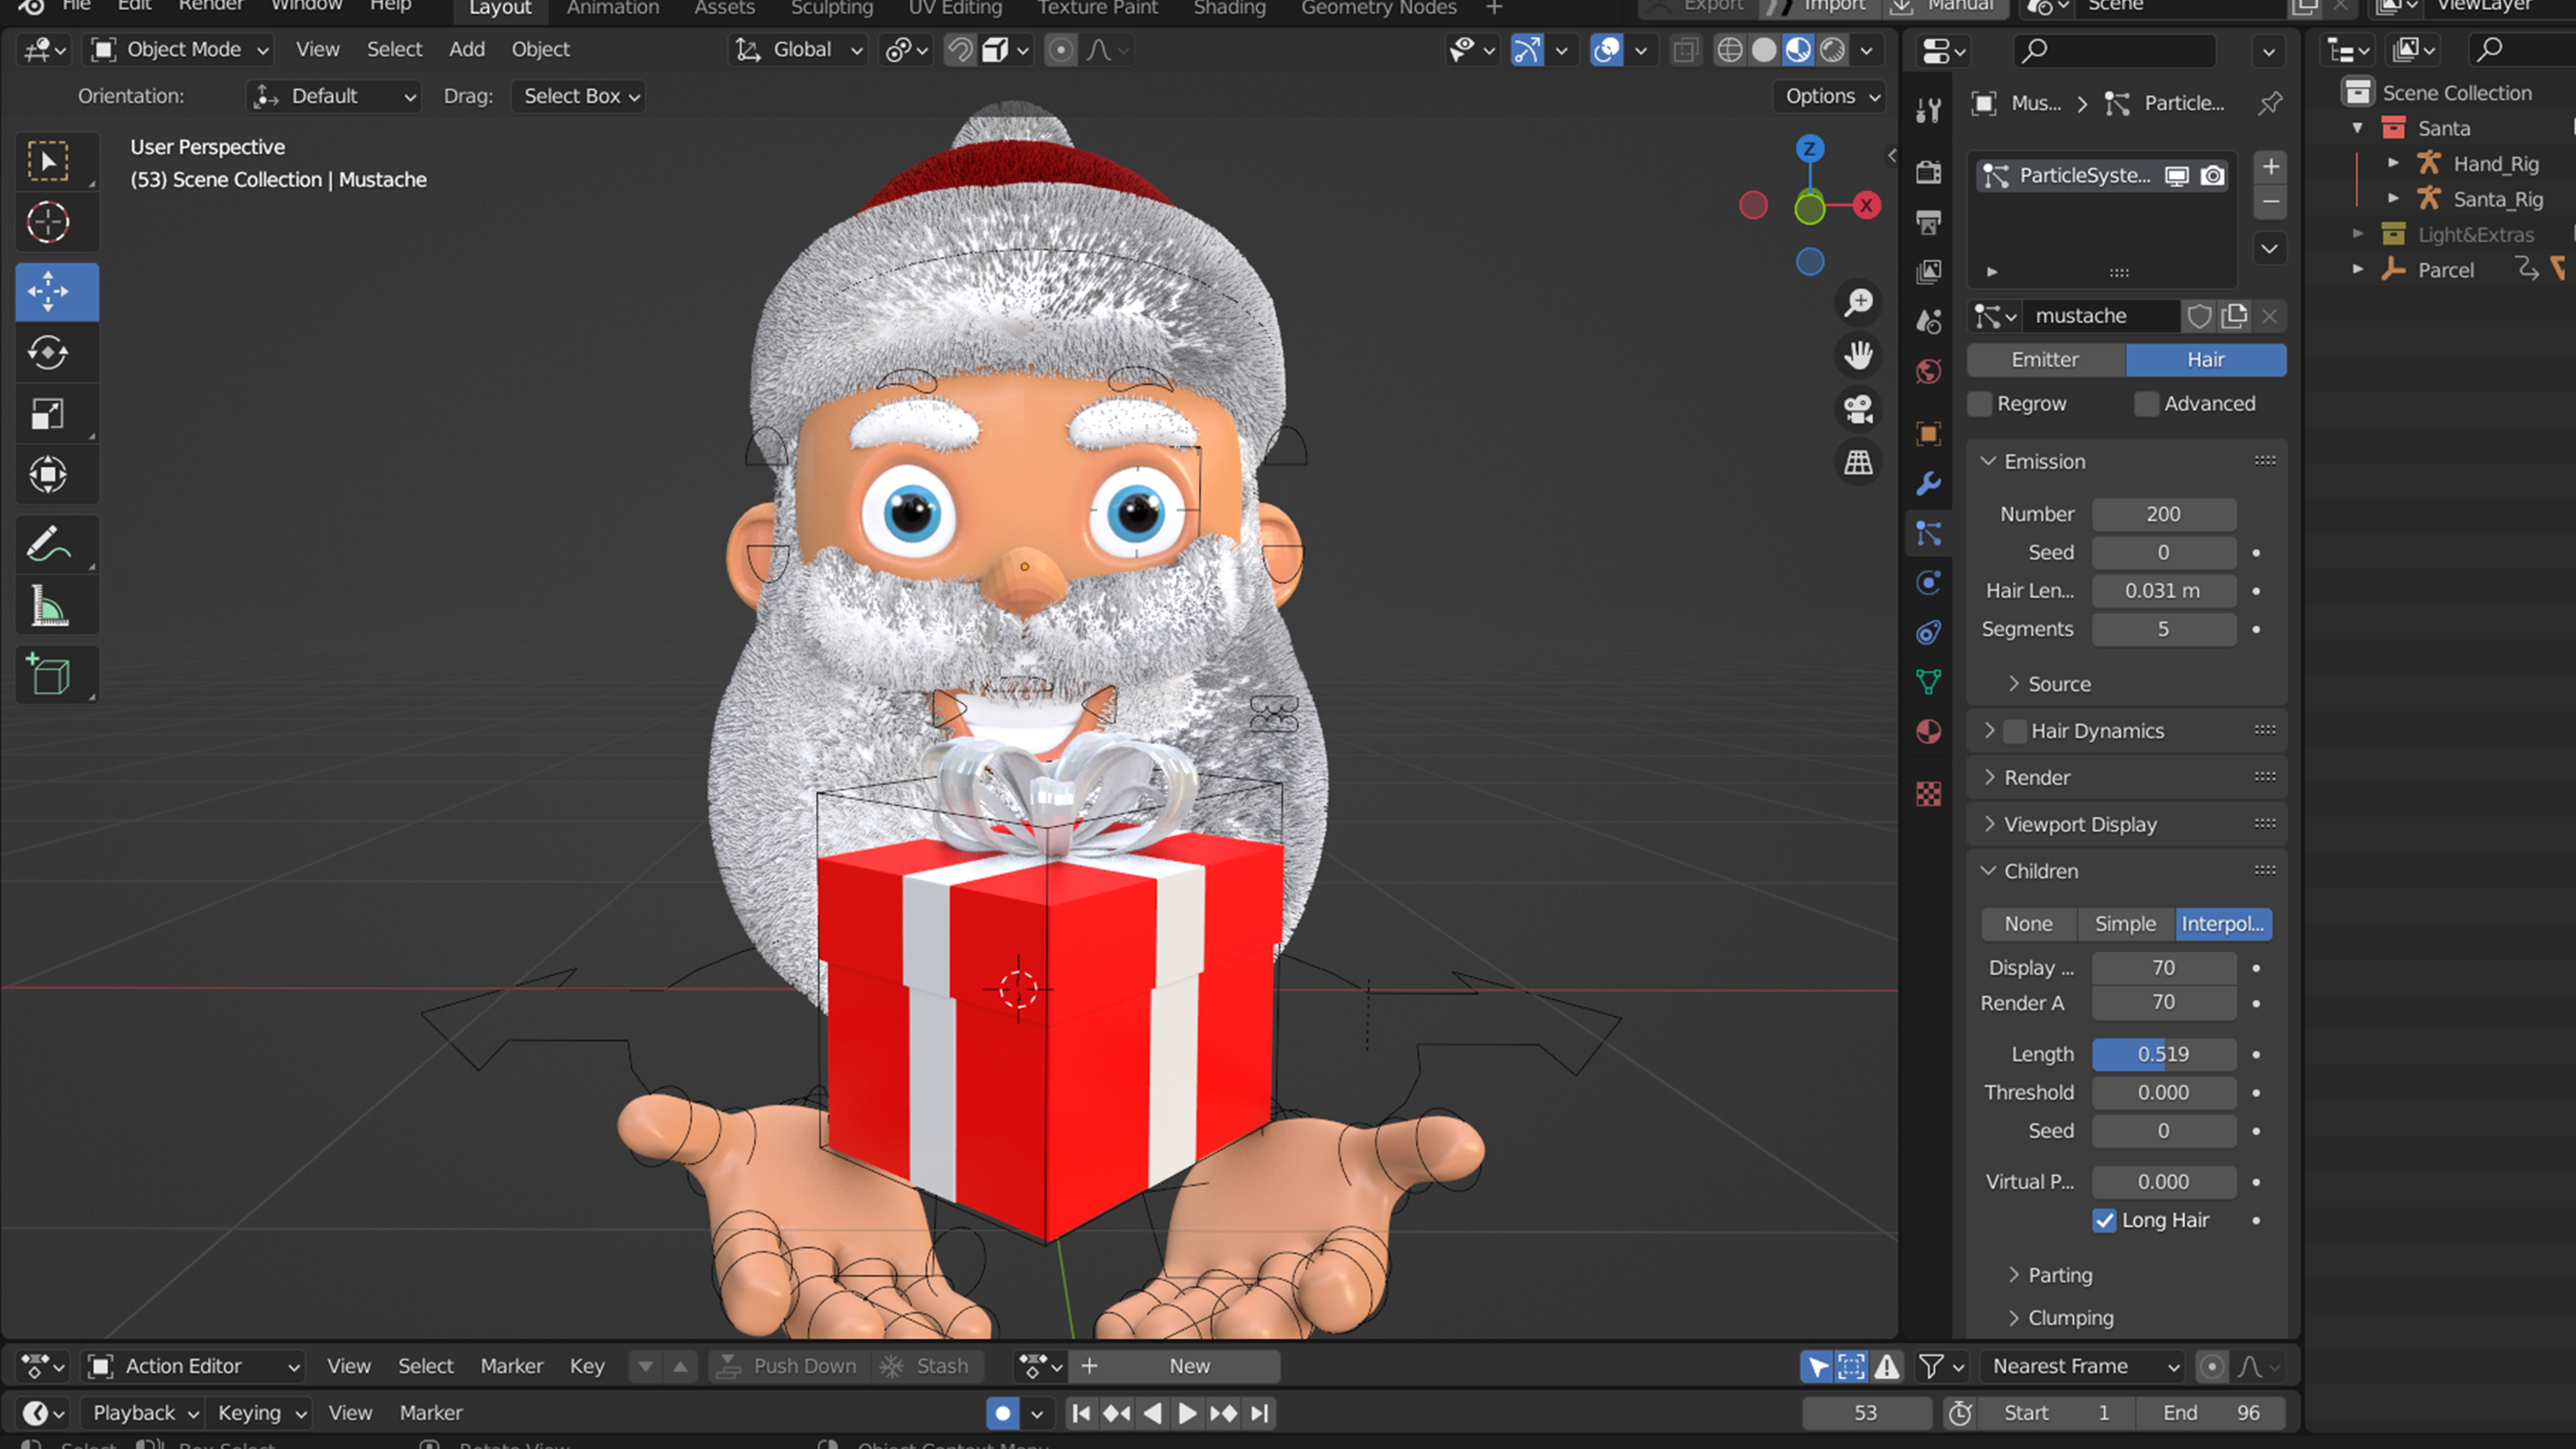Open the Output properties tab

tap(1929, 222)
